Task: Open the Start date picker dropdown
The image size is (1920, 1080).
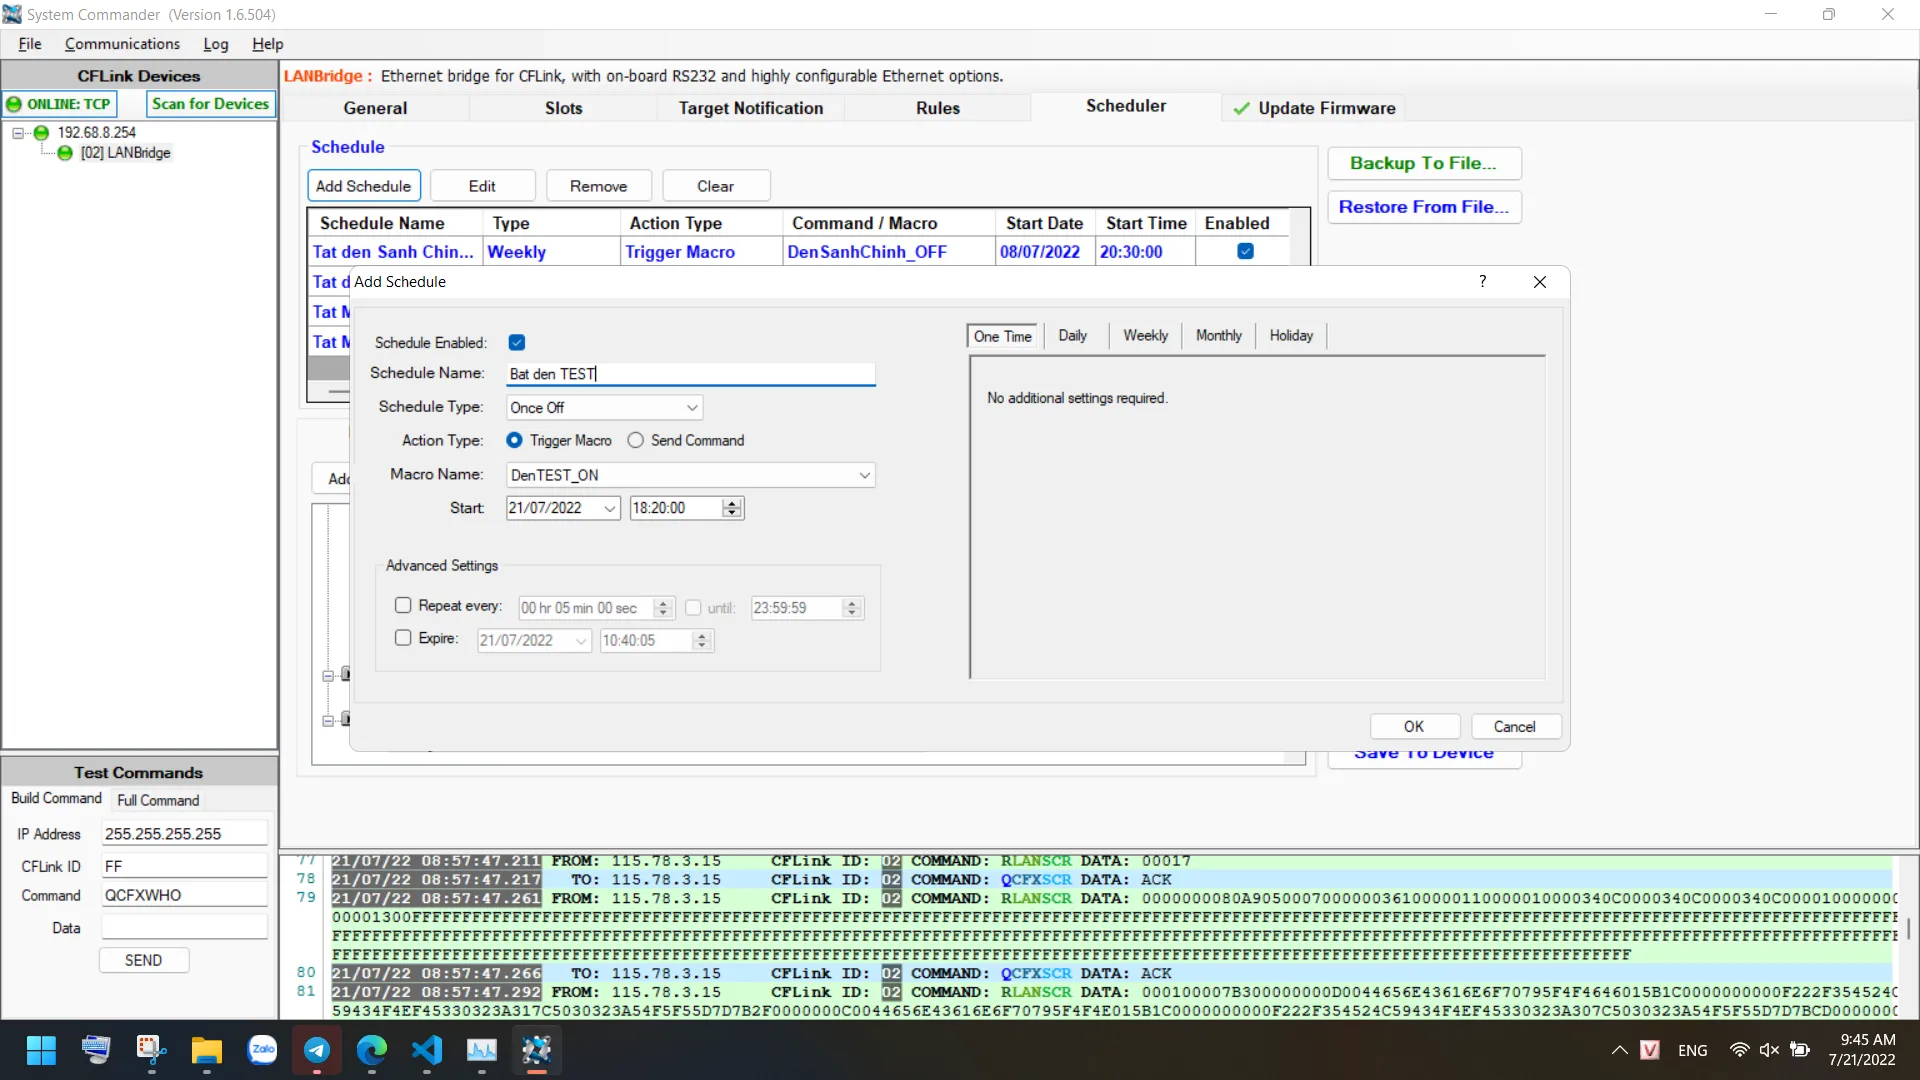Action: [x=609, y=508]
